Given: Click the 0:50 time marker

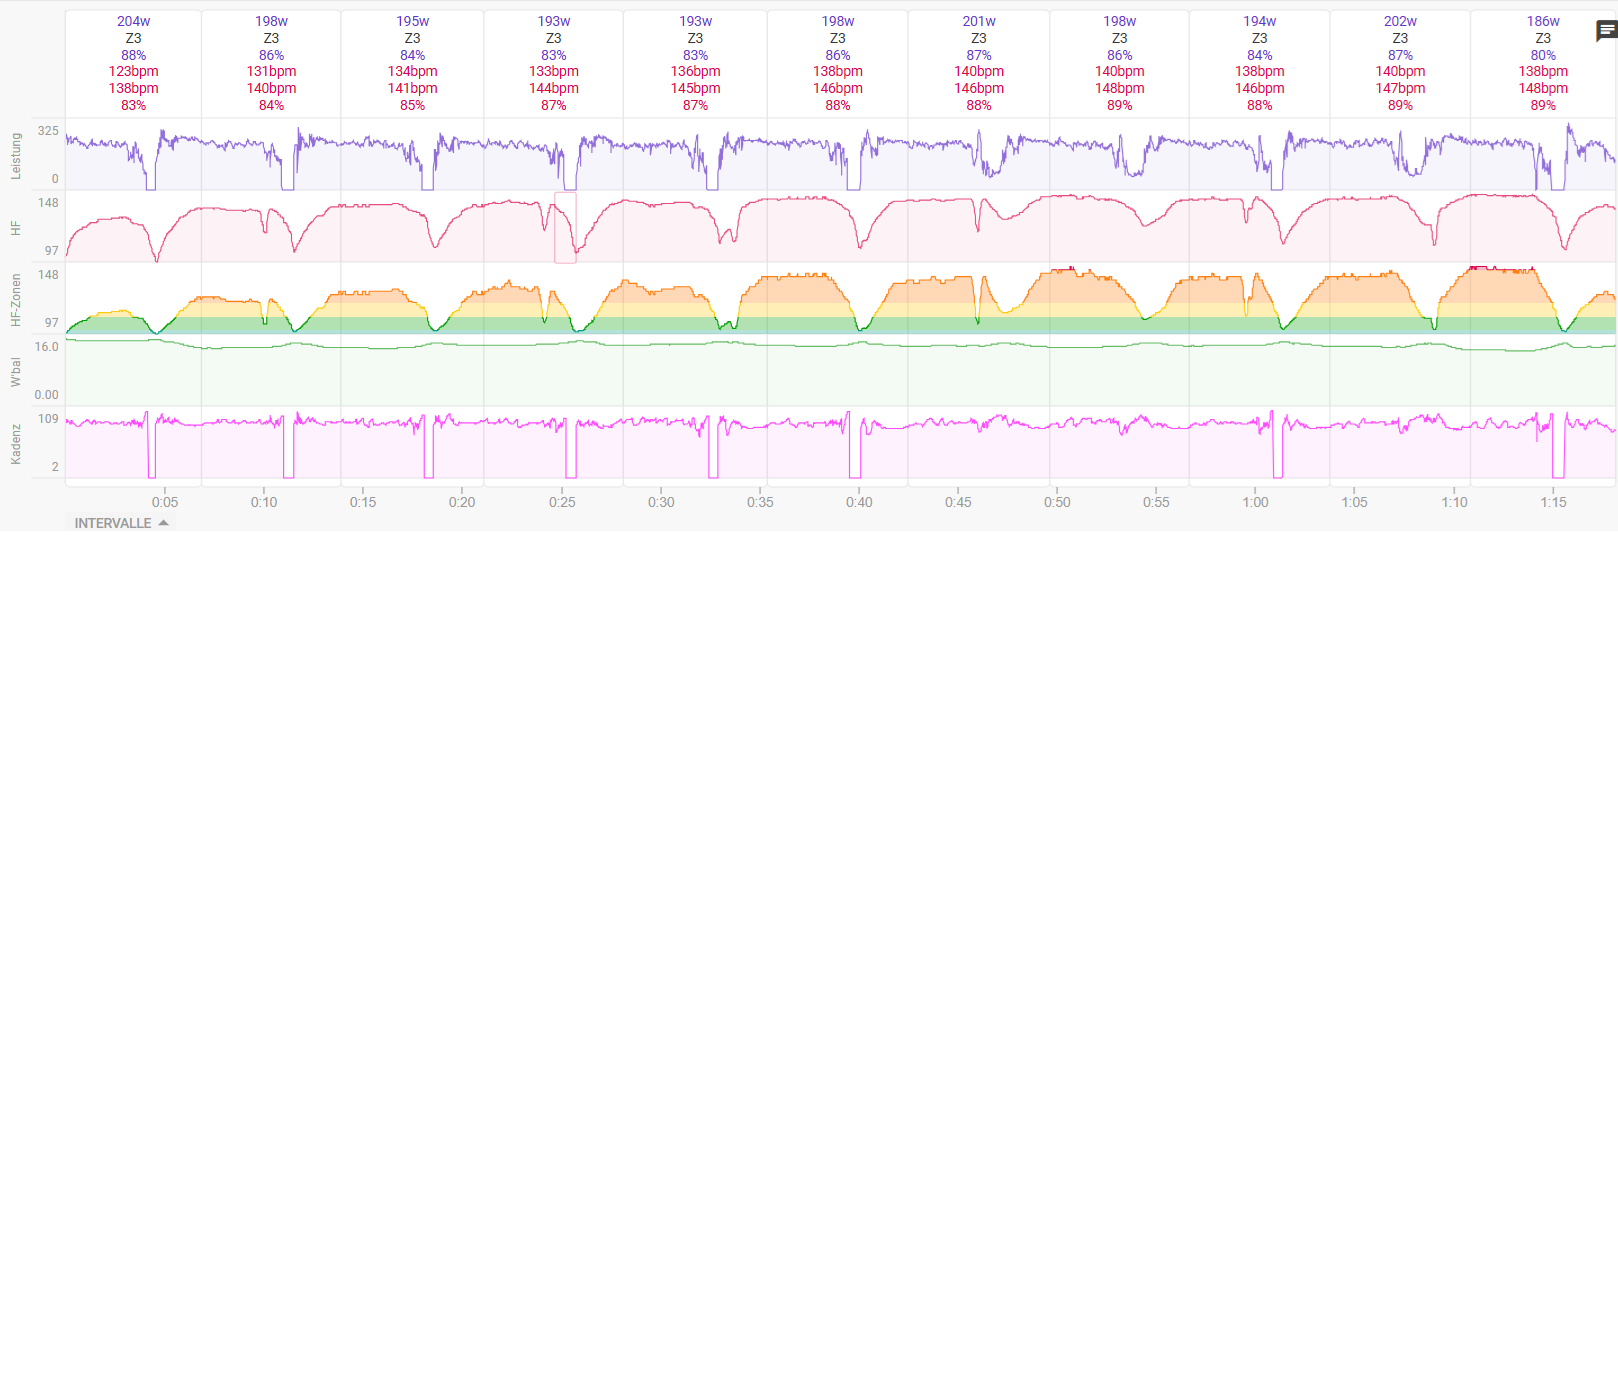Looking at the screenshot, I should coord(1057,502).
